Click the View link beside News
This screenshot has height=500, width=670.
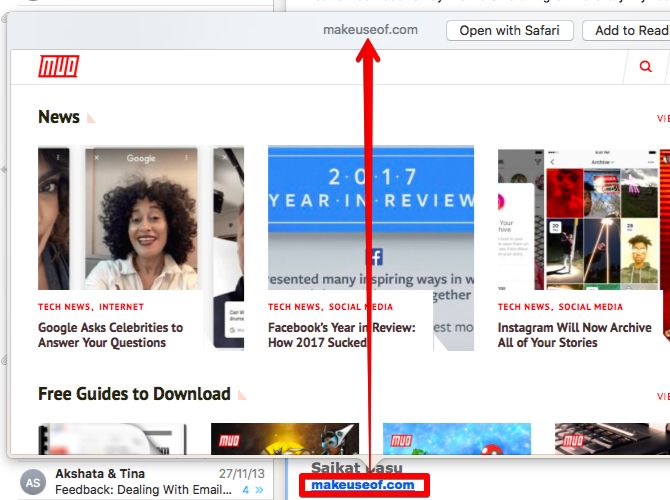663,118
